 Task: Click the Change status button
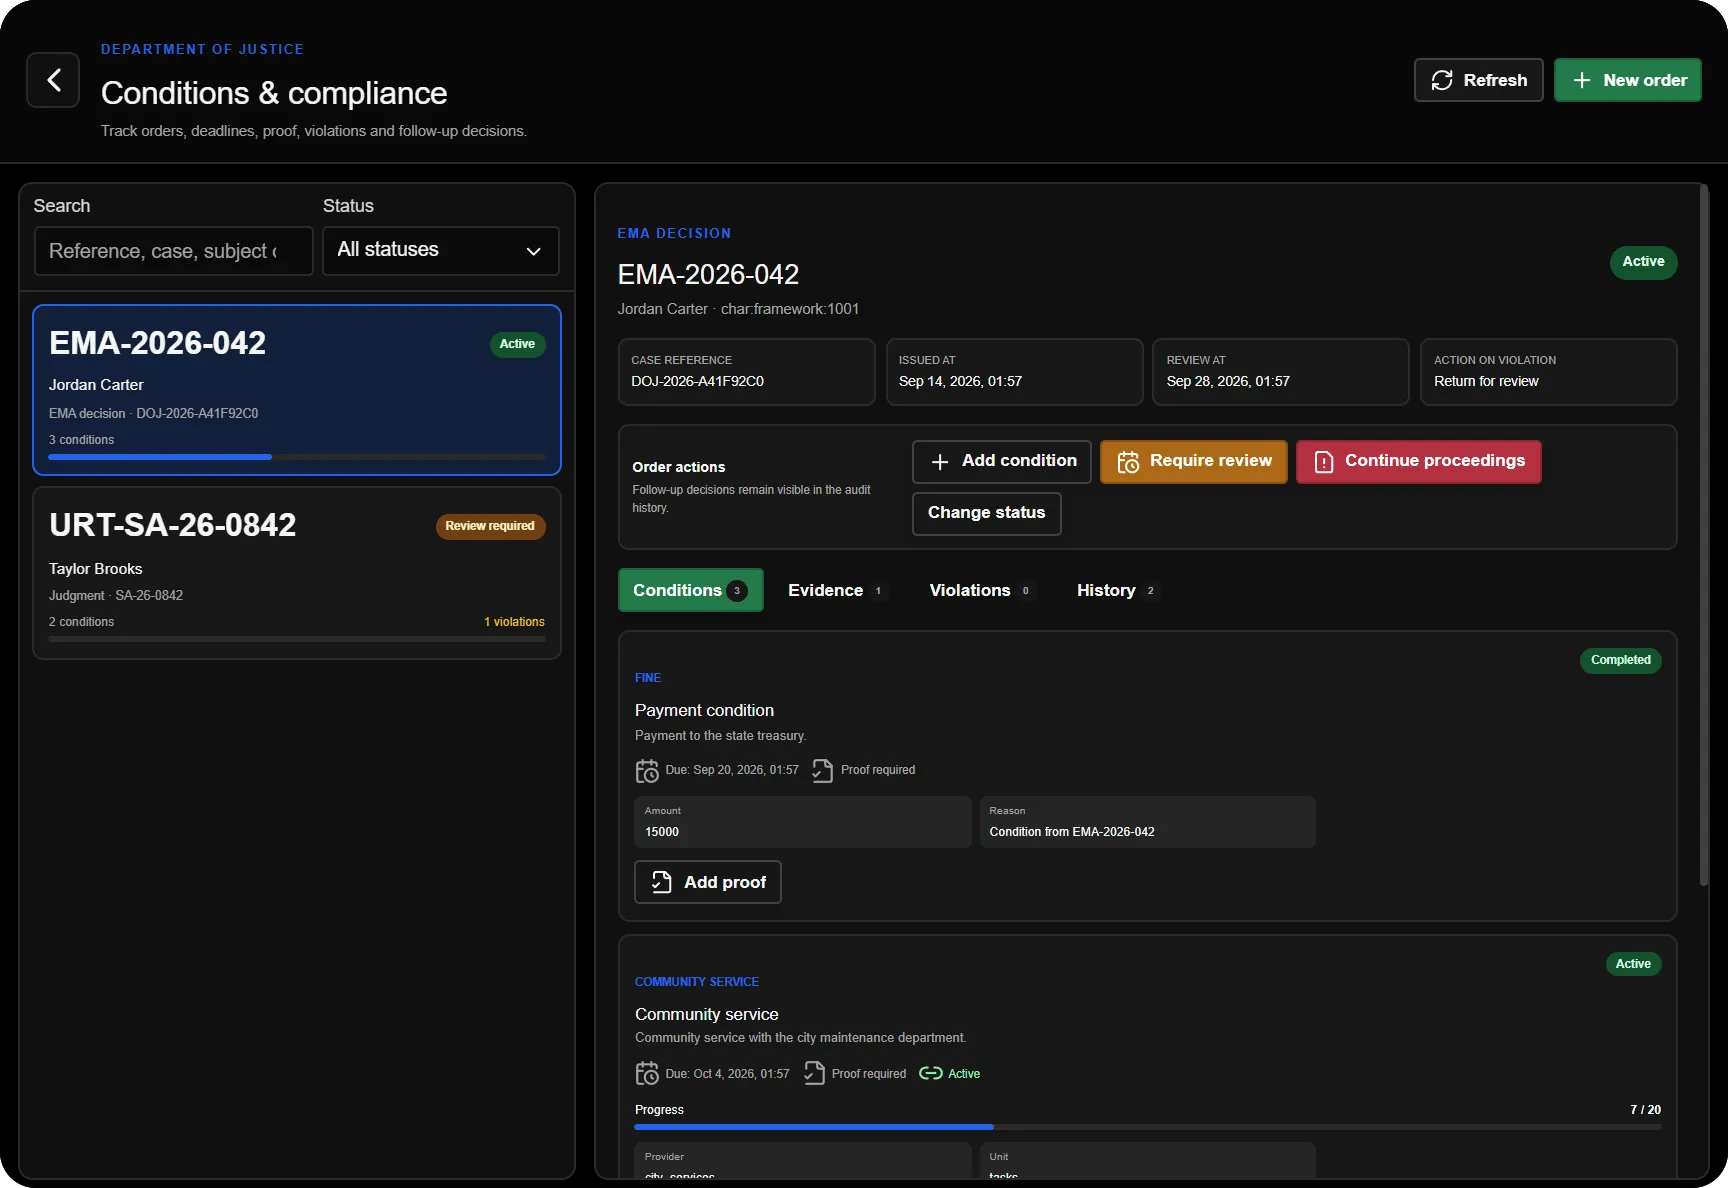click(x=986, y=513)
